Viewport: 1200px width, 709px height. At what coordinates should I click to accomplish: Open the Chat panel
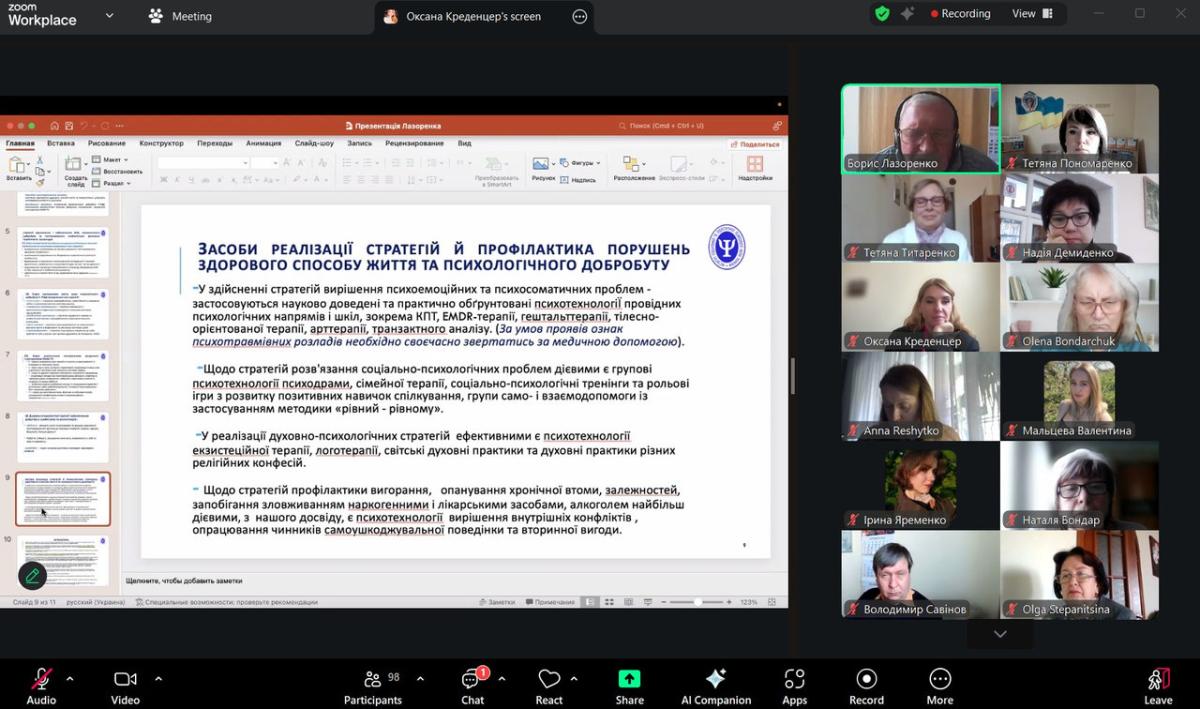click(472, 681)
